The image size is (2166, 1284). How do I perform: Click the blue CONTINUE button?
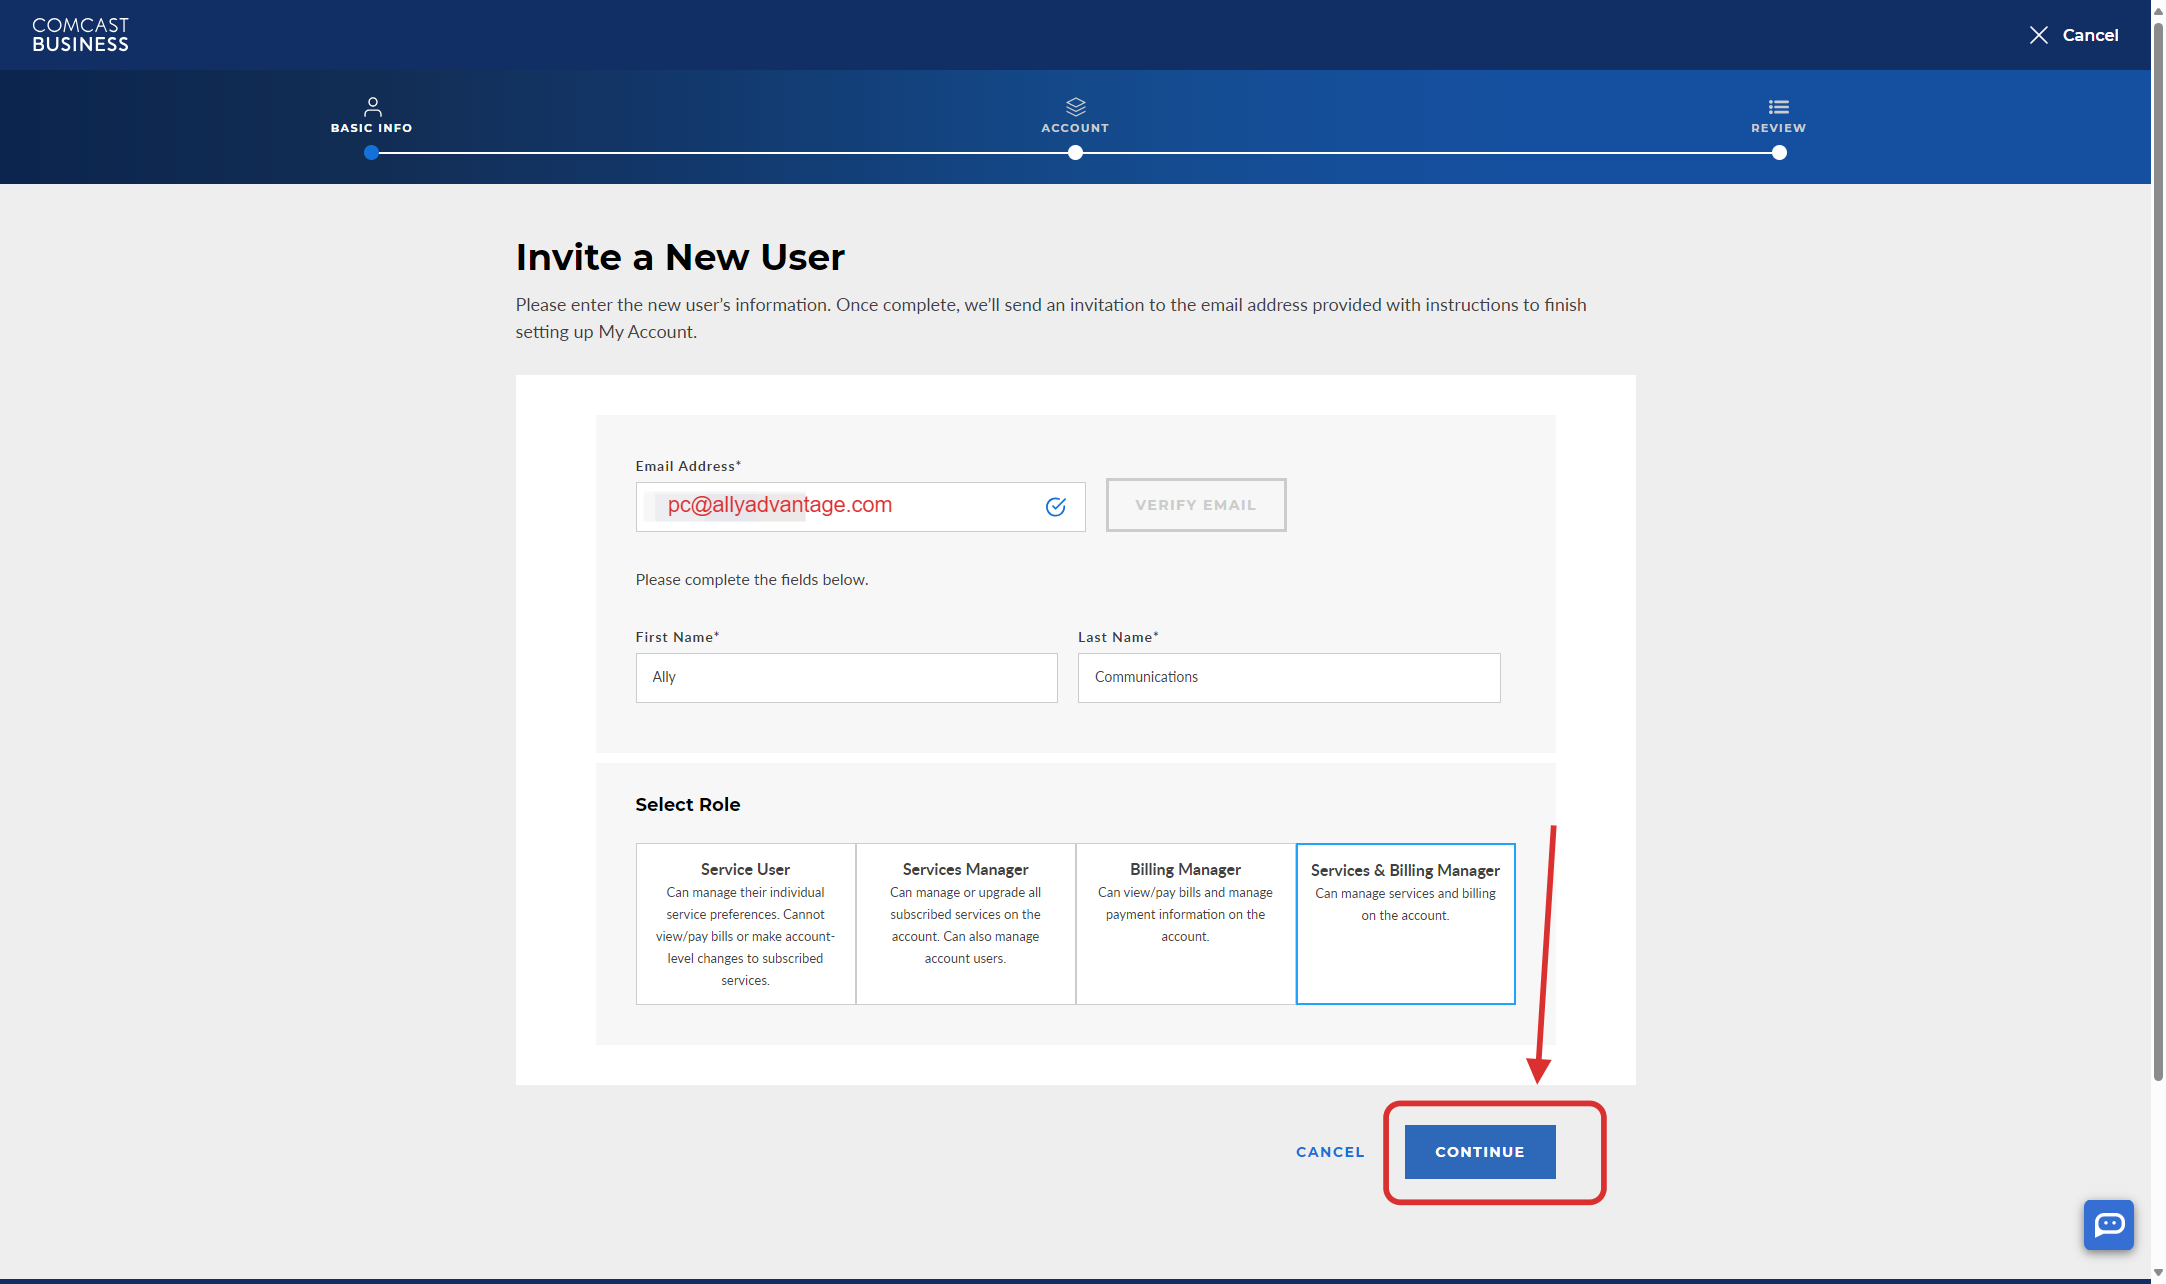(x=1480, y=1152)
